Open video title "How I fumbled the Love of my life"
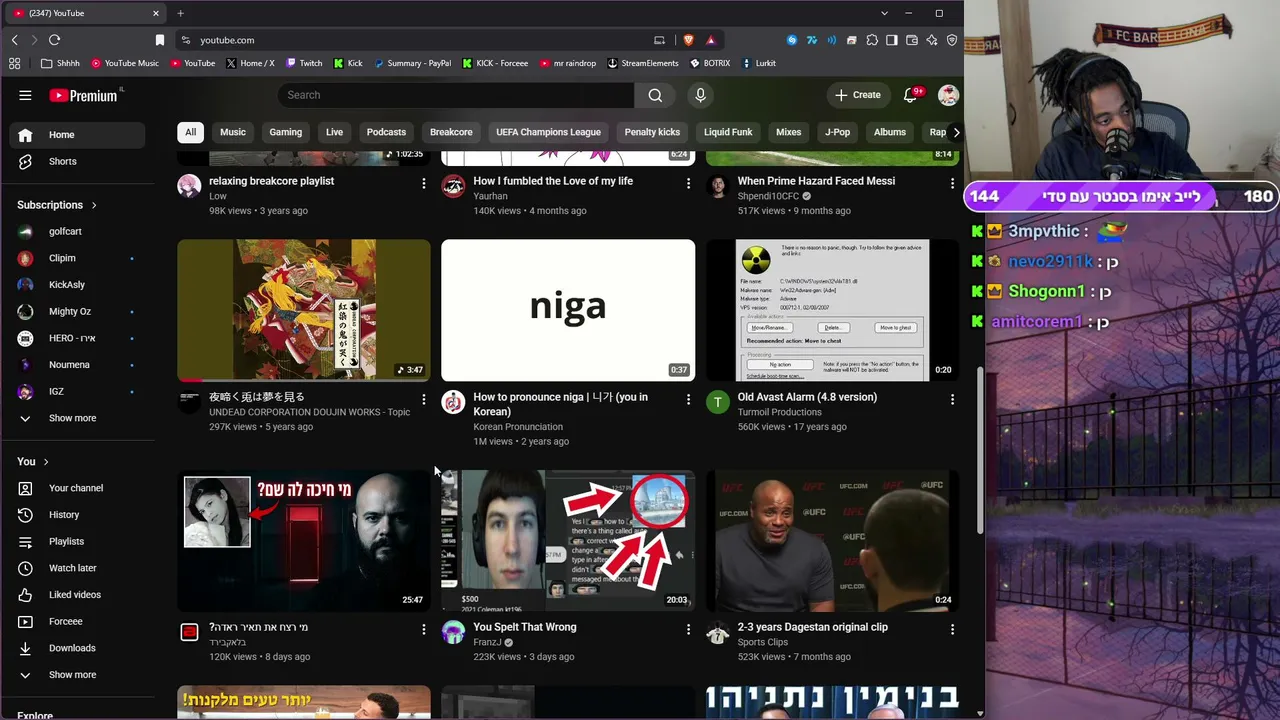1280x720 pixels. pyautogui.click(x=553, y=181)
